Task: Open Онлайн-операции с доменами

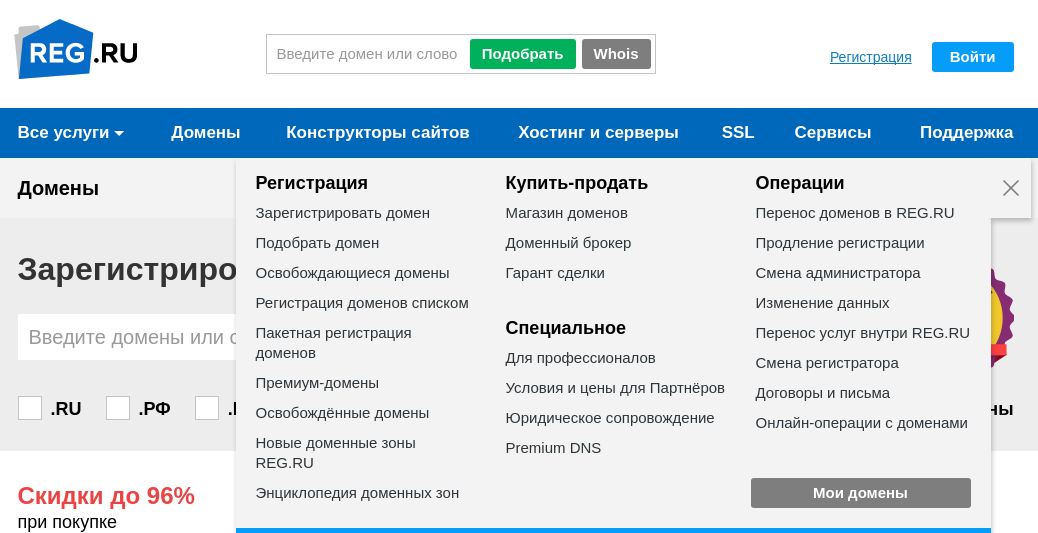Action: (x=862, y=422)
